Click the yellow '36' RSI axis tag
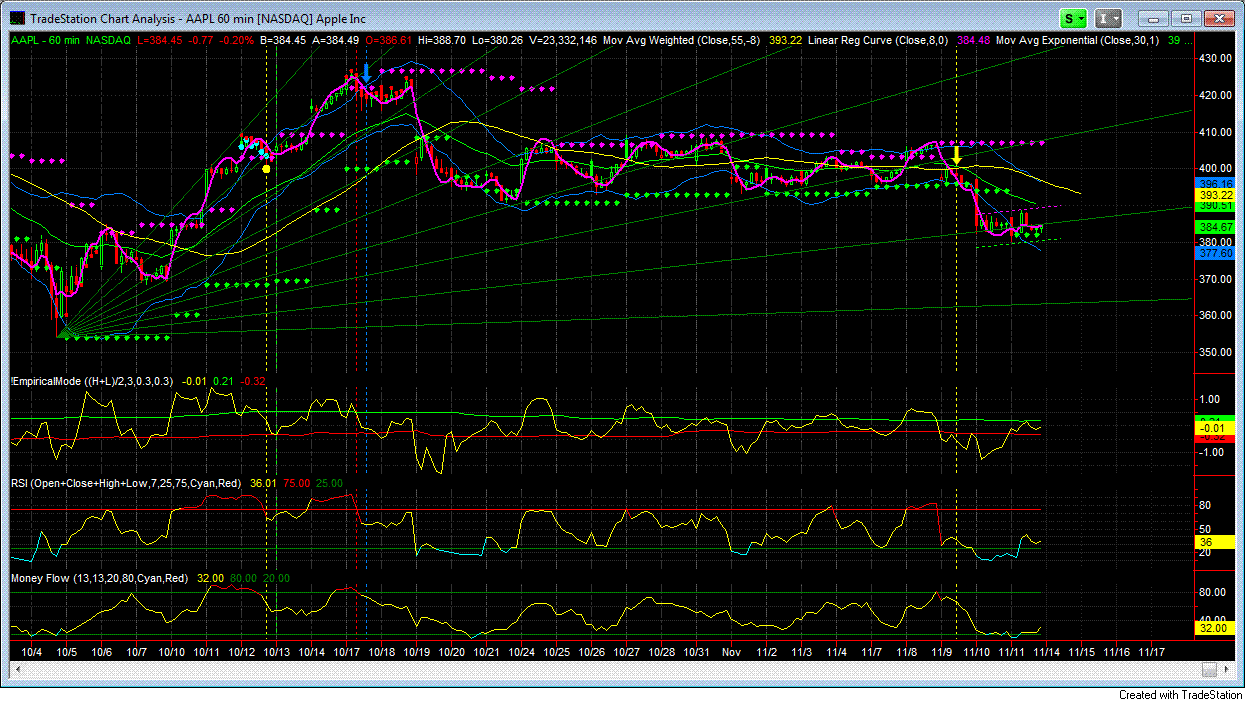This screenshot has width=1245, height=701. click(x=1214, y=542)
